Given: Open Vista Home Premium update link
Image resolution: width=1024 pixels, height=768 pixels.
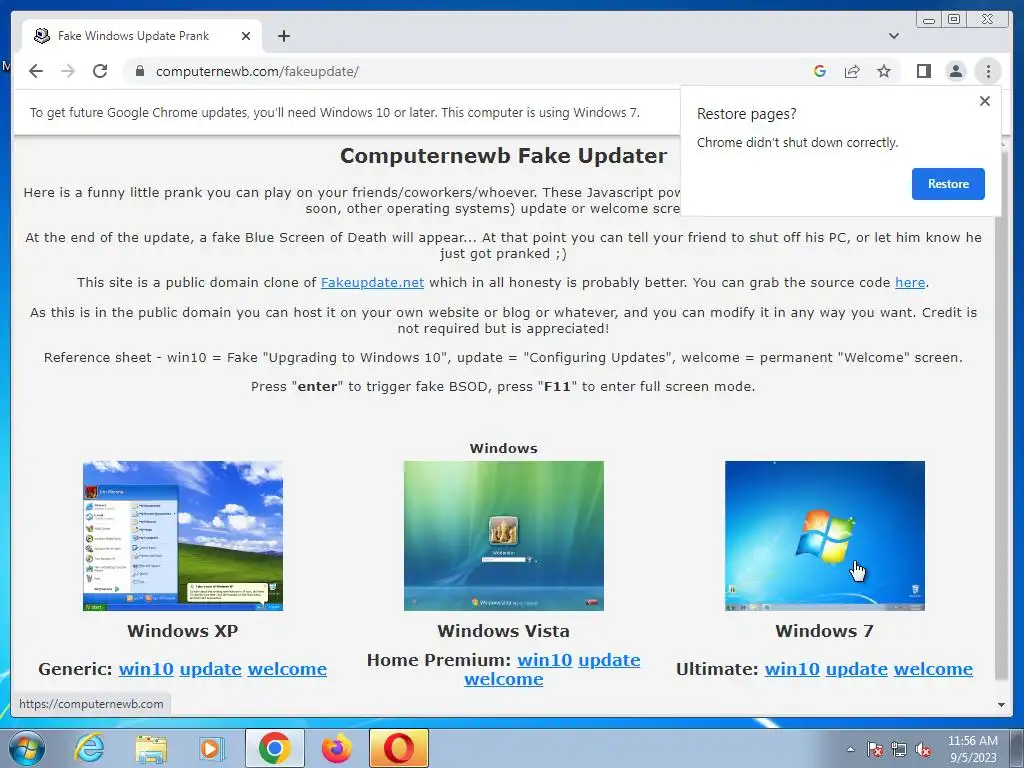Looking at the screenshot, I should [x=609, y=660].
